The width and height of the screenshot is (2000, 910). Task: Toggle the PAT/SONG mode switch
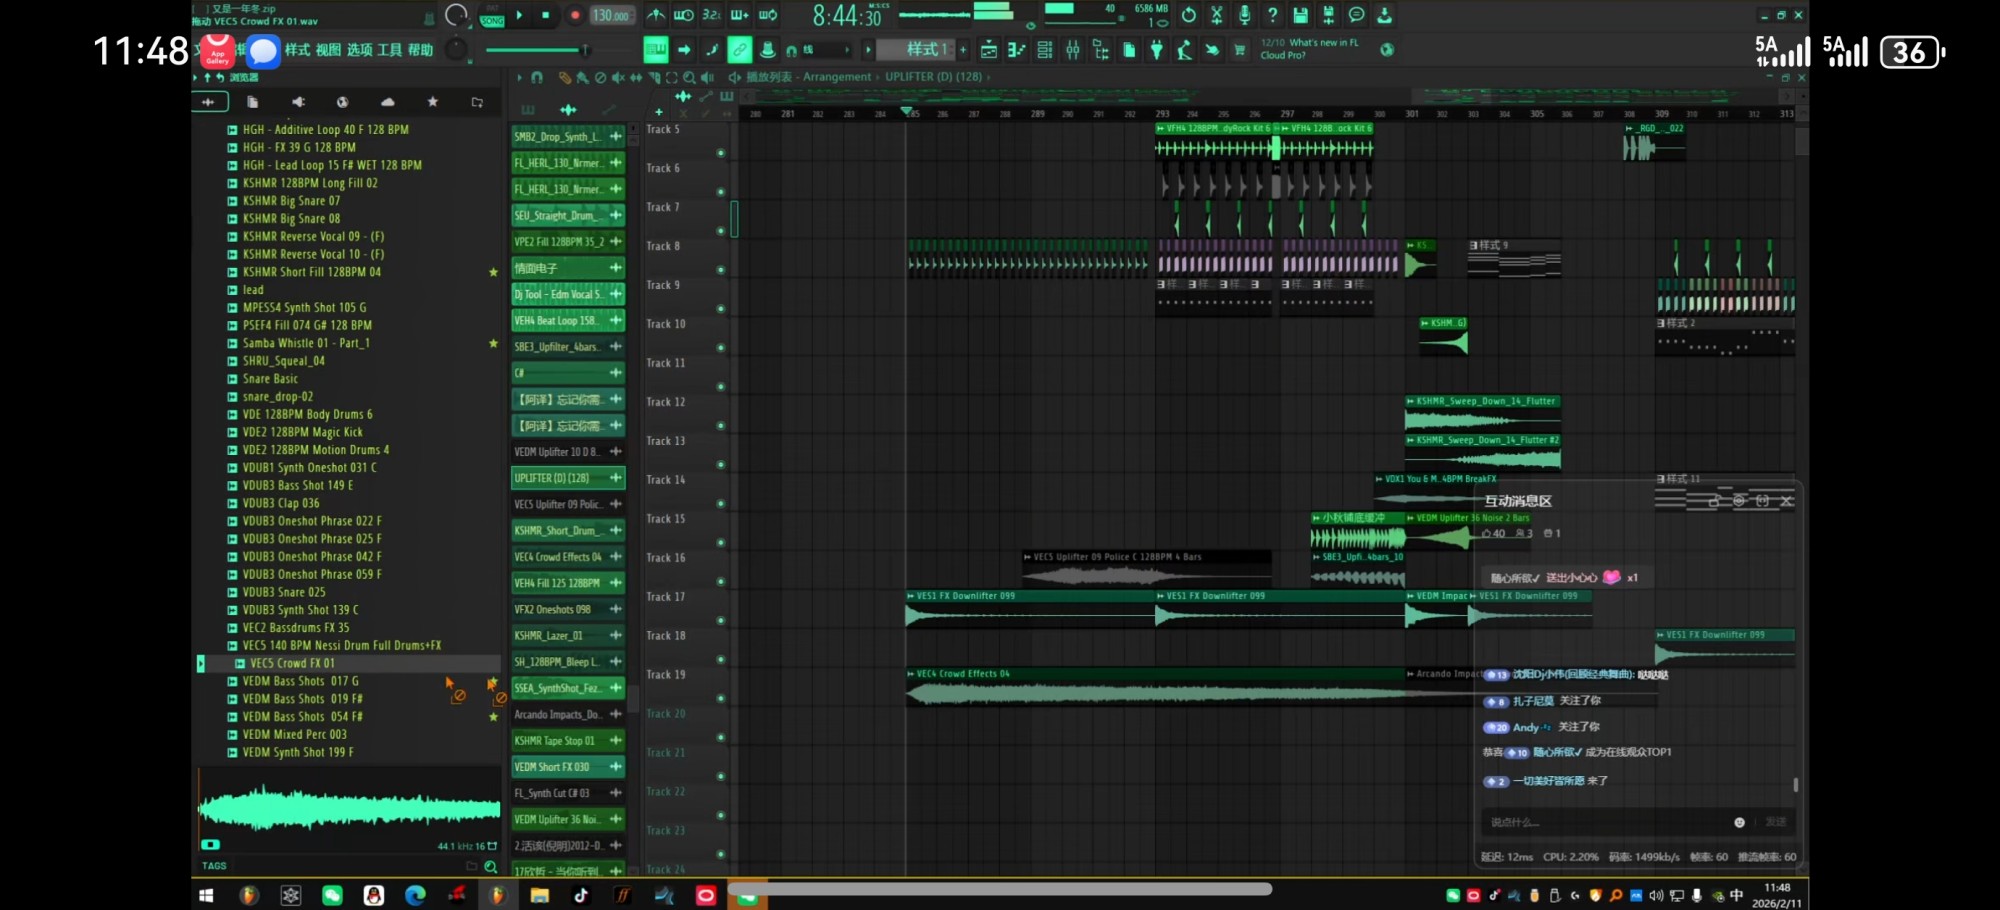[492, 16]
